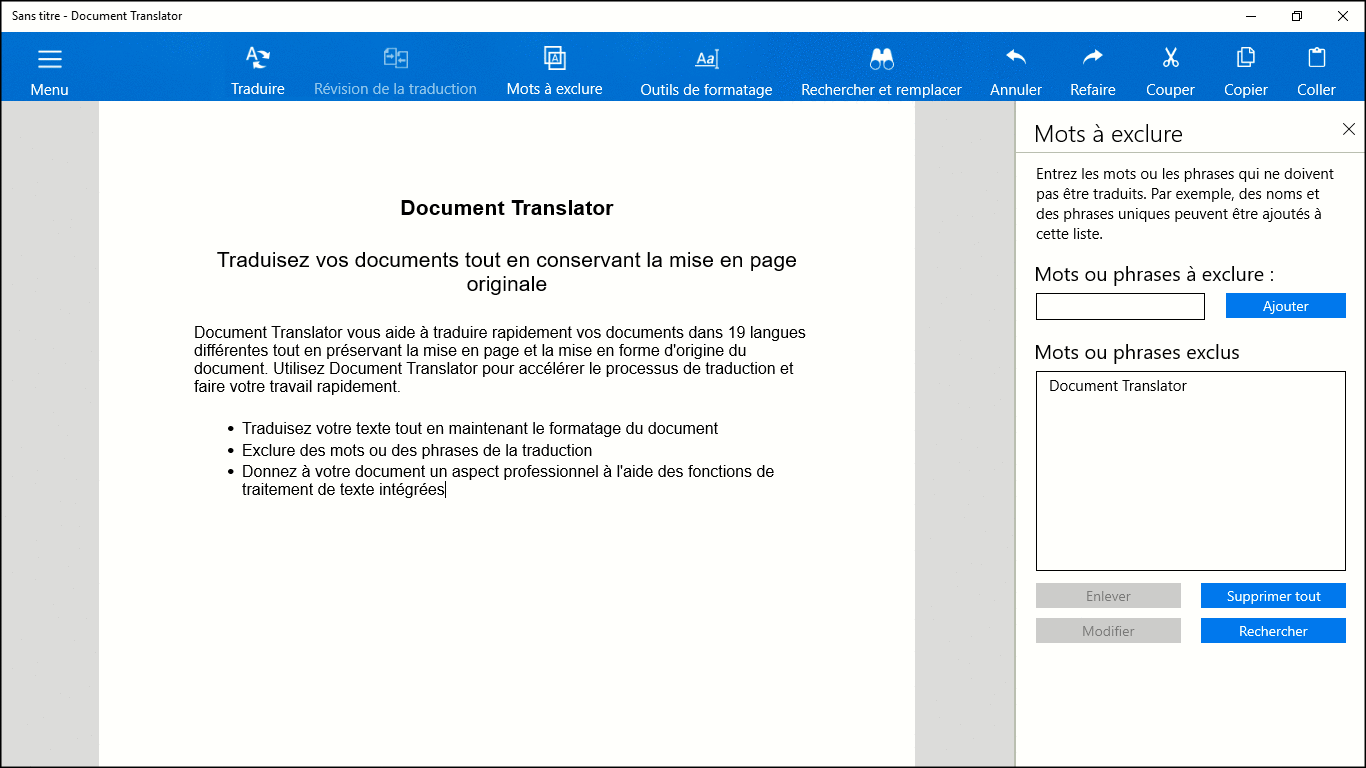Select "Document Translator" in excluded list

pos(1118,386)
